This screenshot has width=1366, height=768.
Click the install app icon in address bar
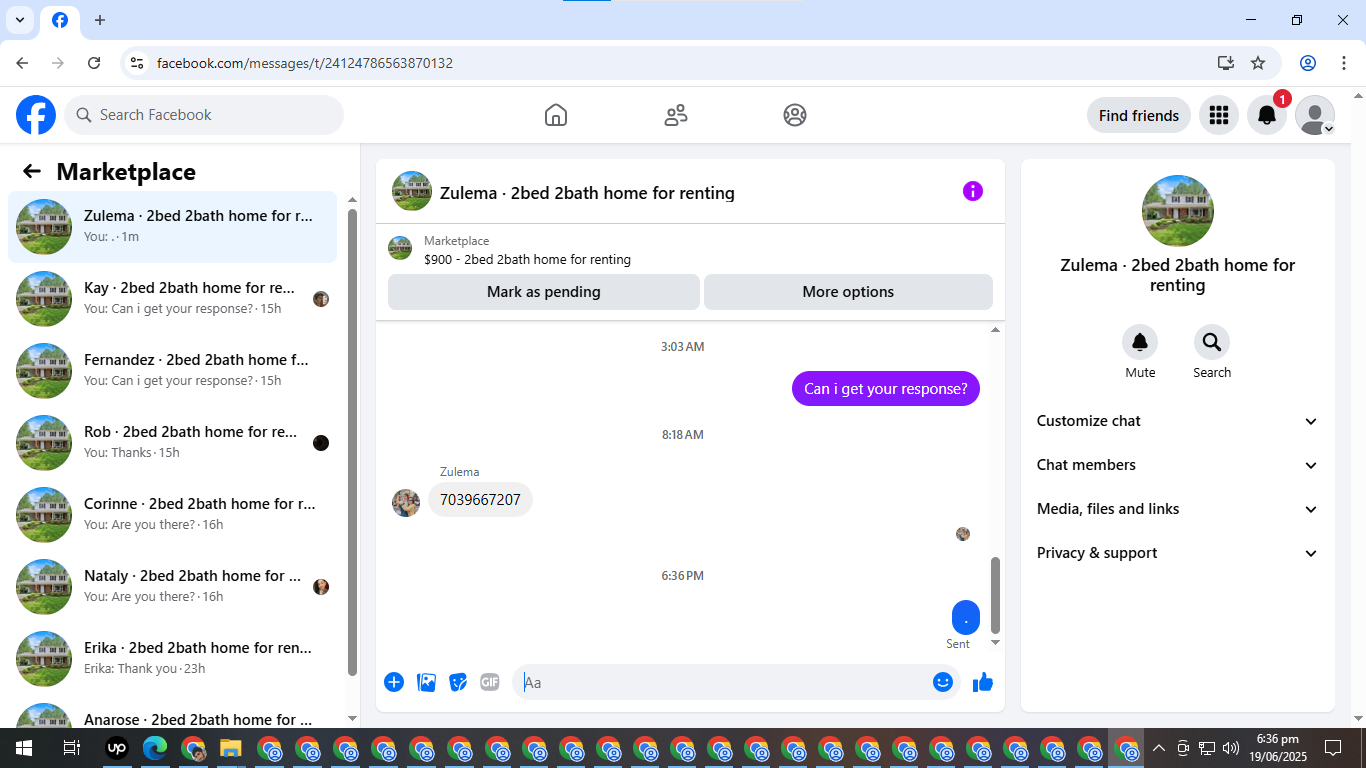click(1226, 63)
